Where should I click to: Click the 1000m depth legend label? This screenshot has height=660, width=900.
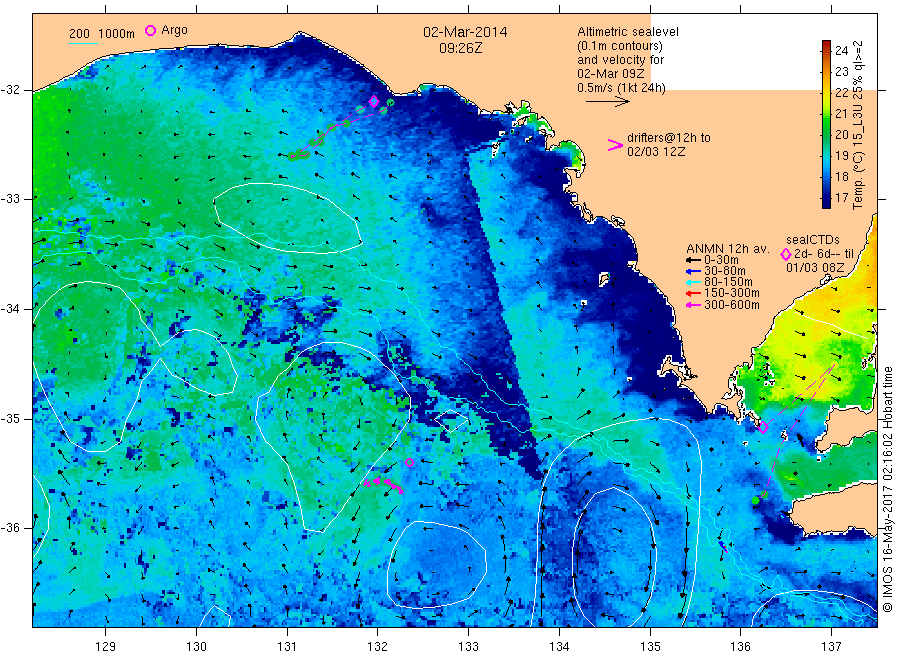click(x=117, y=34)
